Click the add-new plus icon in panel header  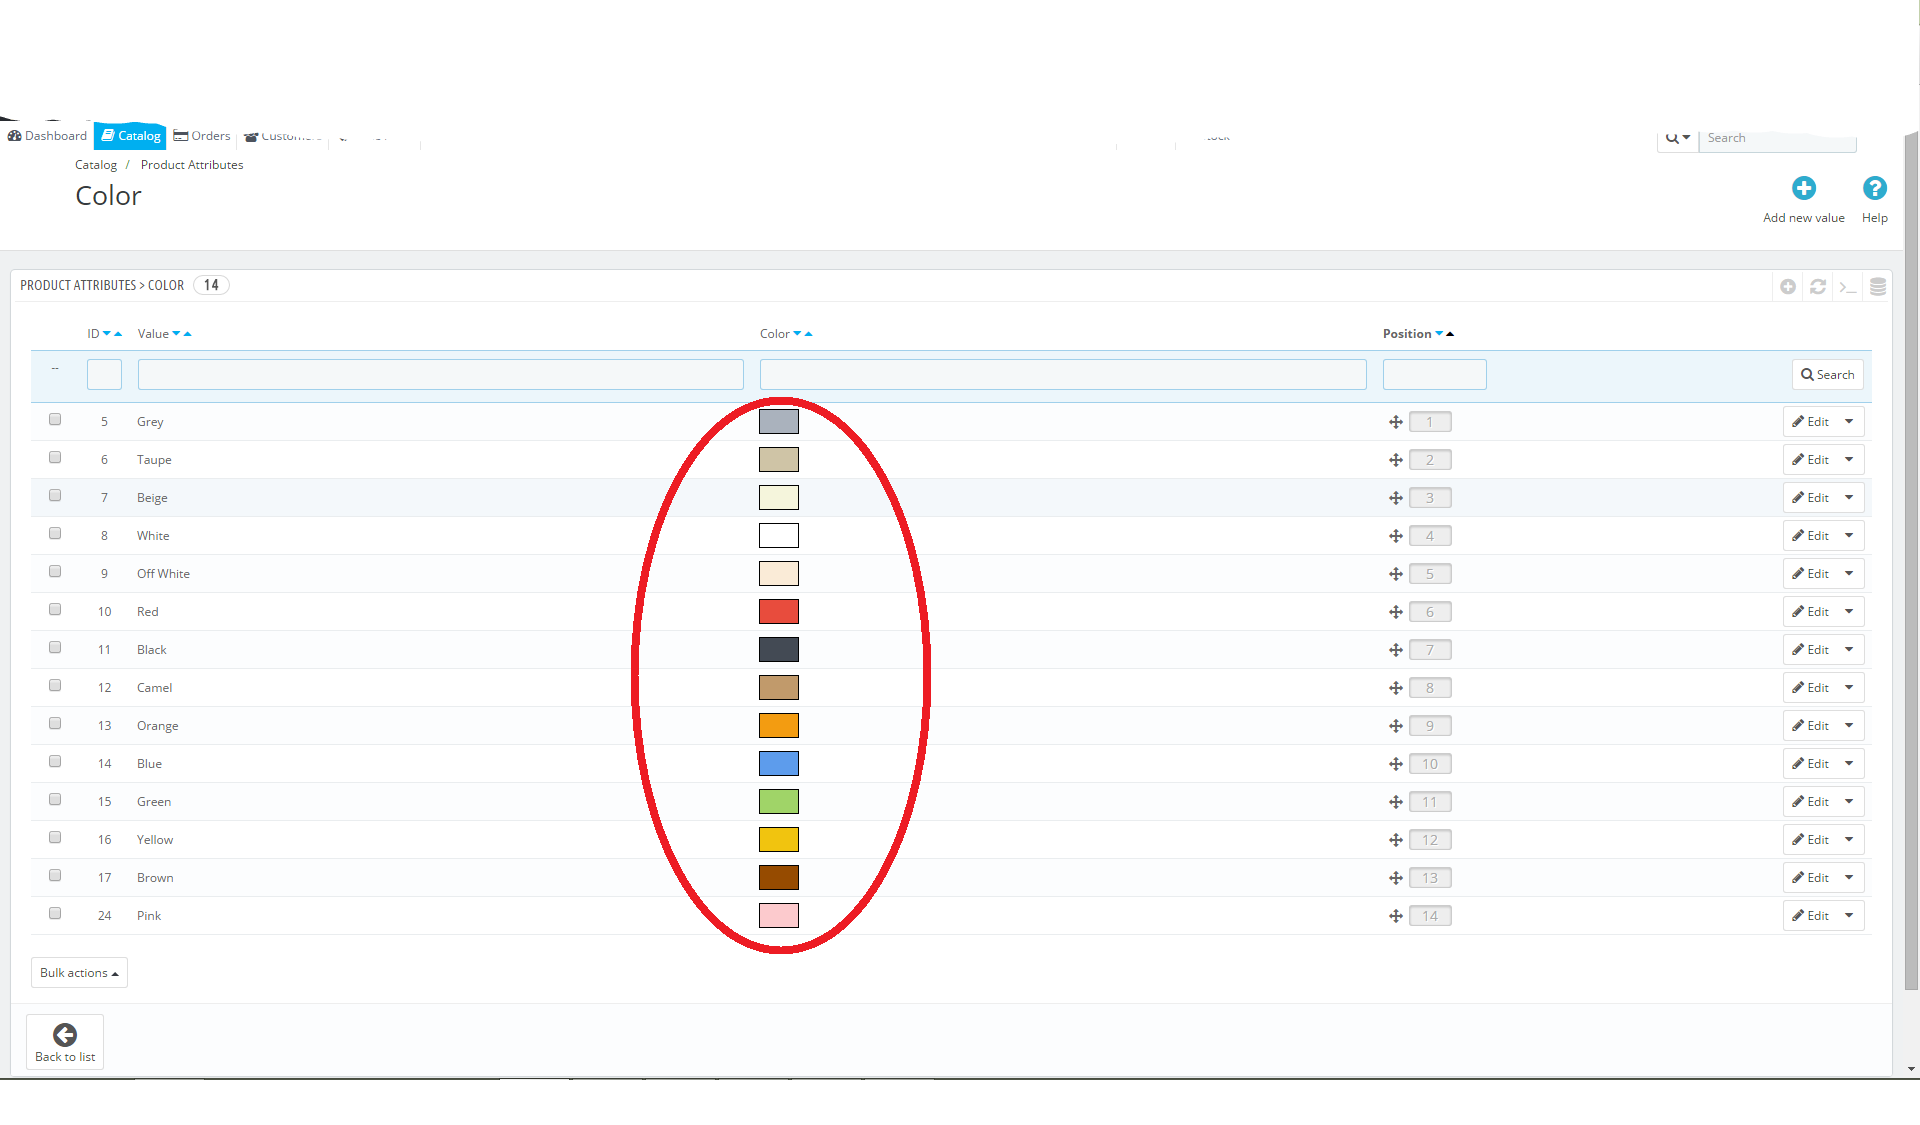pos(1788,287)
